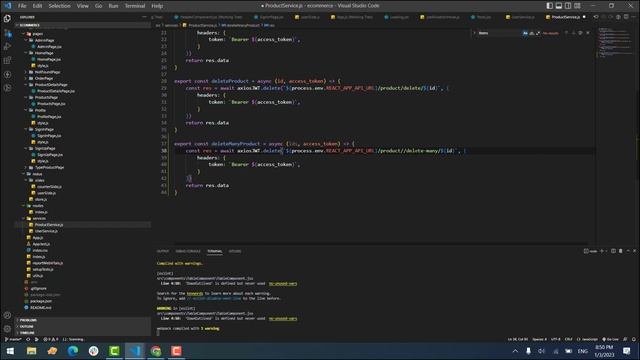Screen dimensions: 640x360
Task: Open the Terminal menu
Action: point(135,6)
